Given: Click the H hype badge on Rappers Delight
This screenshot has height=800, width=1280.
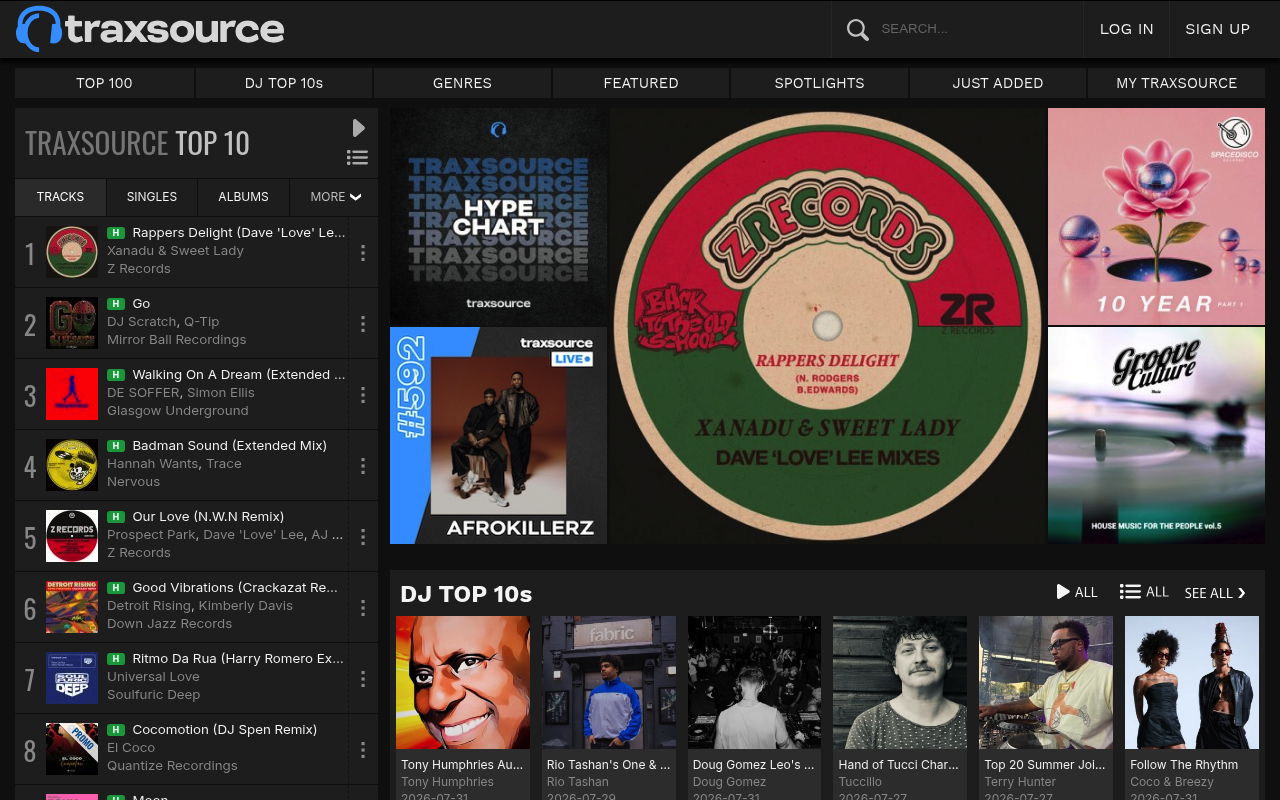Looking at the screenshot, I should [116, 233].
